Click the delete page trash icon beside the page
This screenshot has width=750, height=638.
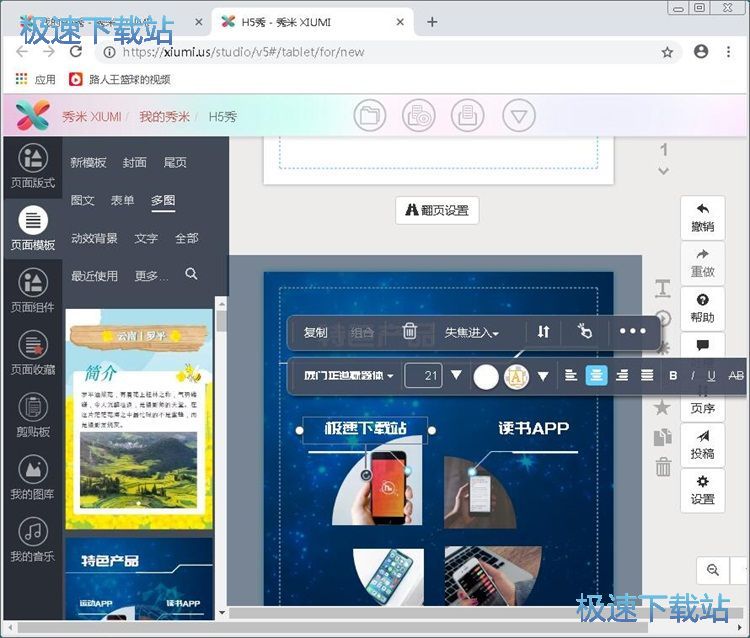[663, 467]
